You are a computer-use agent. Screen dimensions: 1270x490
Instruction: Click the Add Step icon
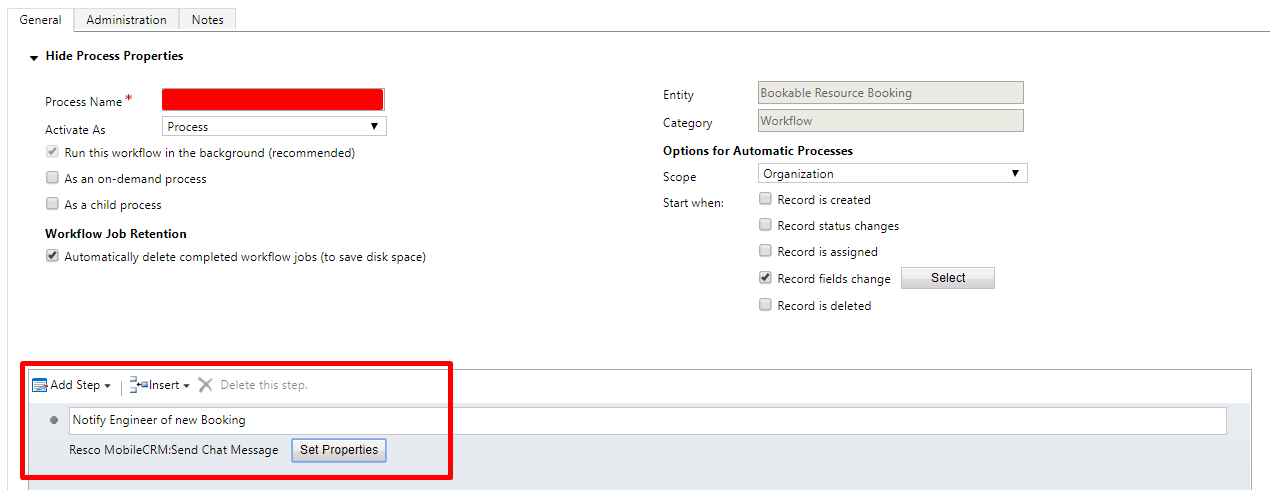coord(40,385)
